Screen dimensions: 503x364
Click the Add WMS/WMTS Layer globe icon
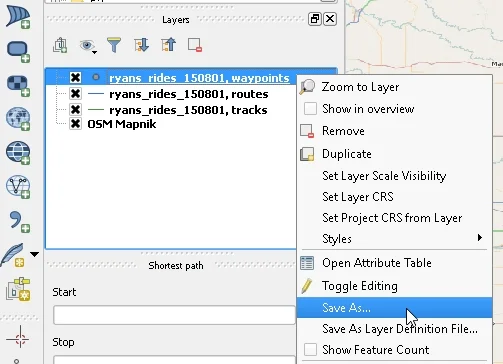click(x=18, y=119)
